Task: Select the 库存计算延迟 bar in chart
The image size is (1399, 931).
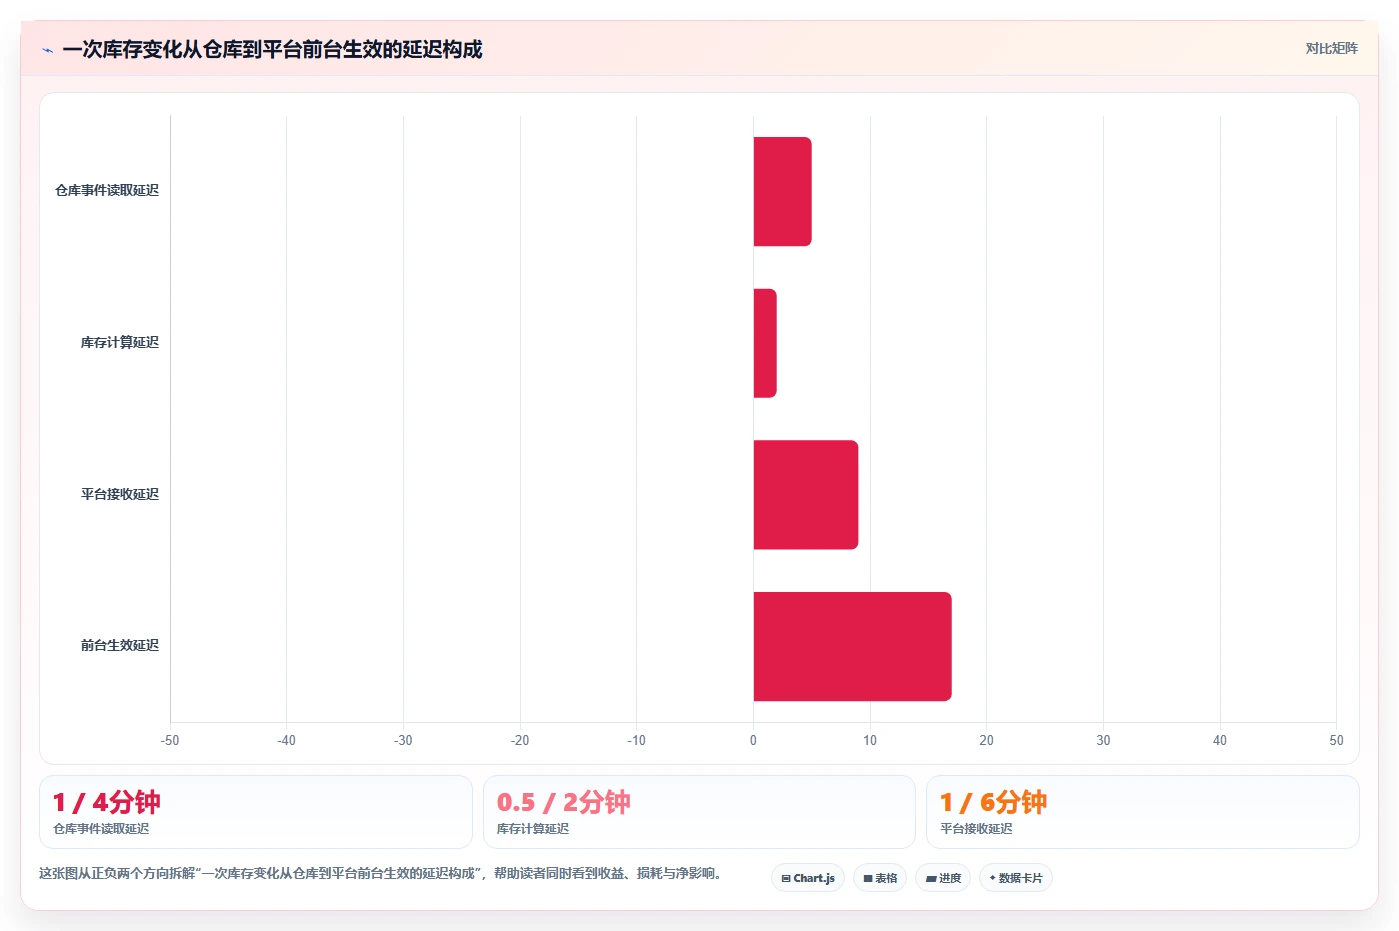Action: [x=765, y=343]
